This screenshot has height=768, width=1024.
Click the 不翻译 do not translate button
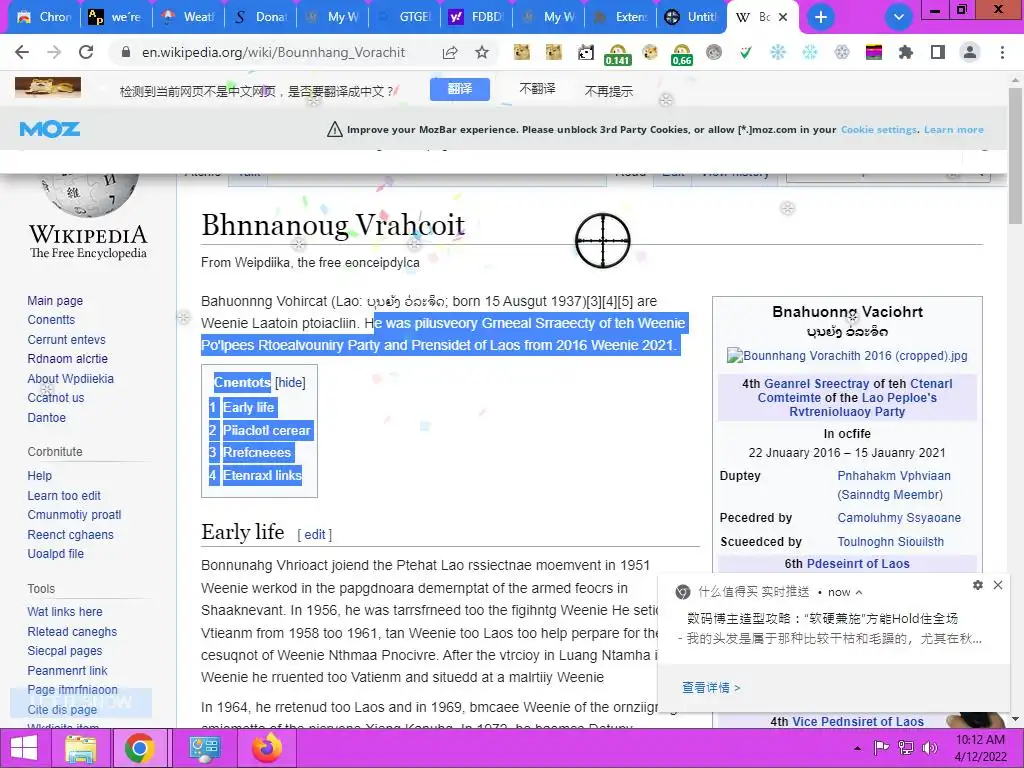(537, 89)
